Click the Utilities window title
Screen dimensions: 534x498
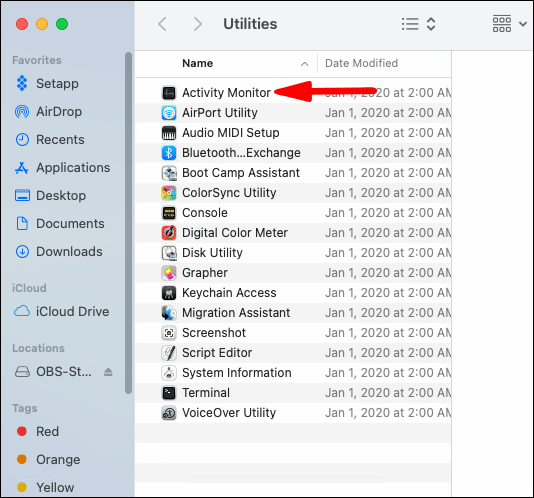[250, 24]
